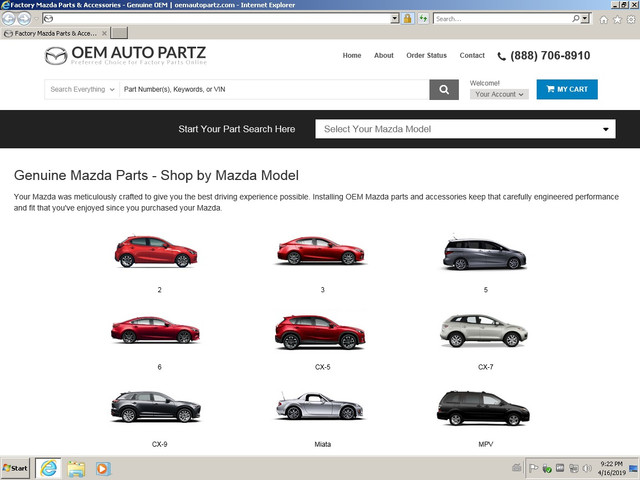
Task: Expand the Search Everything category dropdown
Action: [x=82, y=89]
